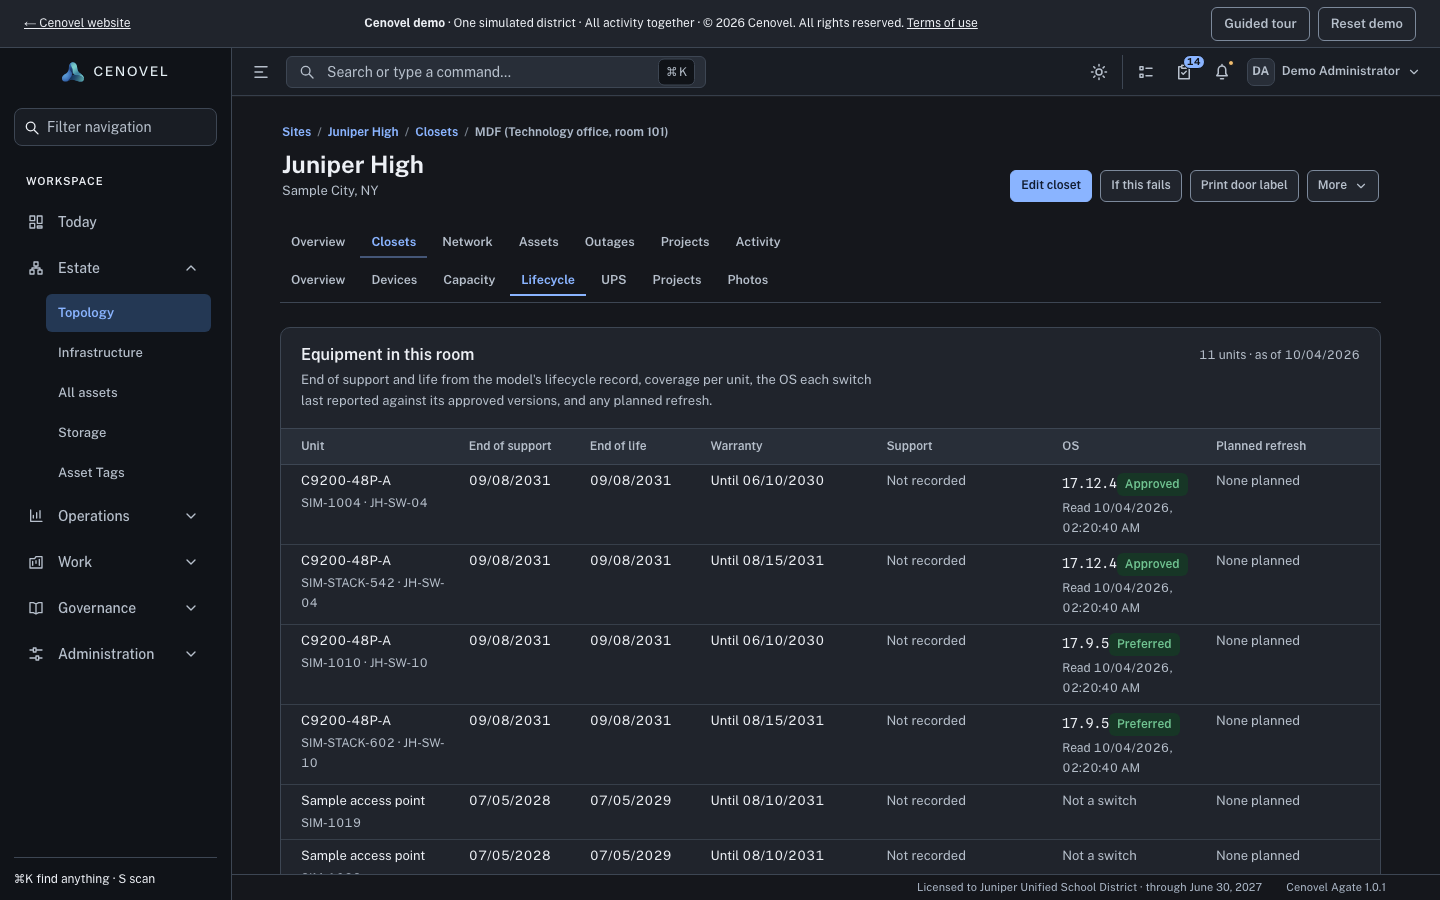Click the If this fails button
This screenshot has height=900, width=1440.
pyautogui.click(x=1141, y=186)
